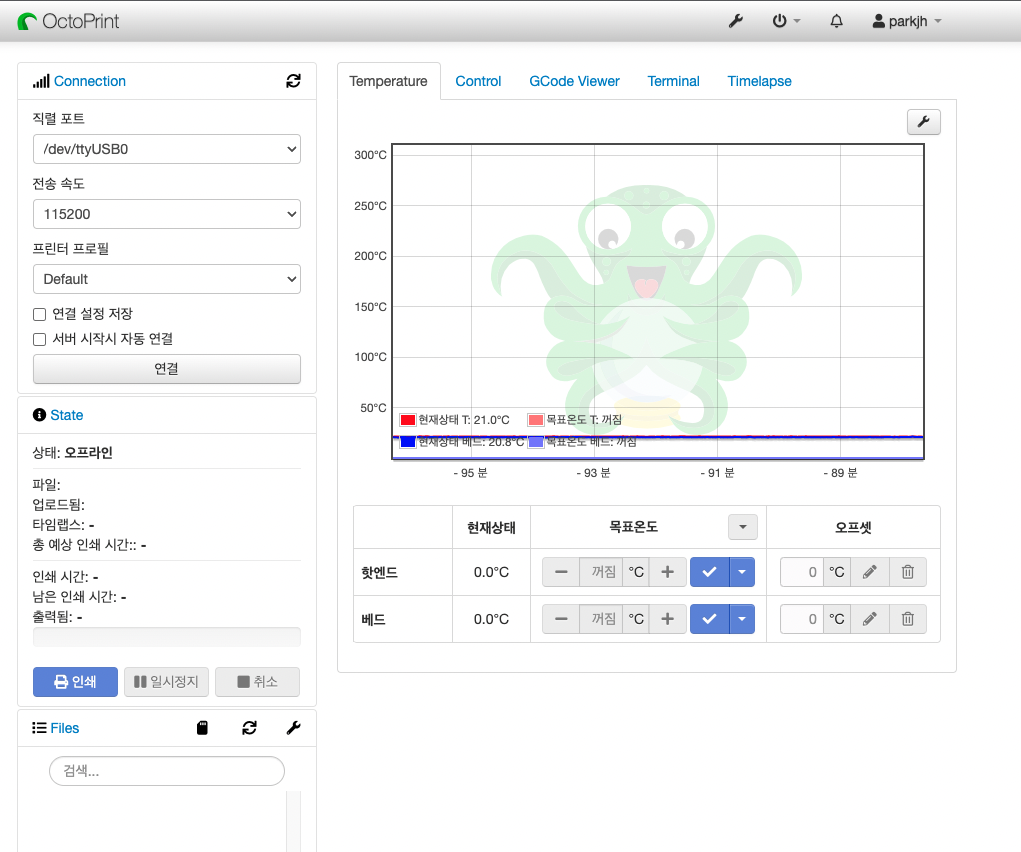Increase 핫엔드 target temperature
The width and height of the screenshot is (1021, 852).
[667, 572]
